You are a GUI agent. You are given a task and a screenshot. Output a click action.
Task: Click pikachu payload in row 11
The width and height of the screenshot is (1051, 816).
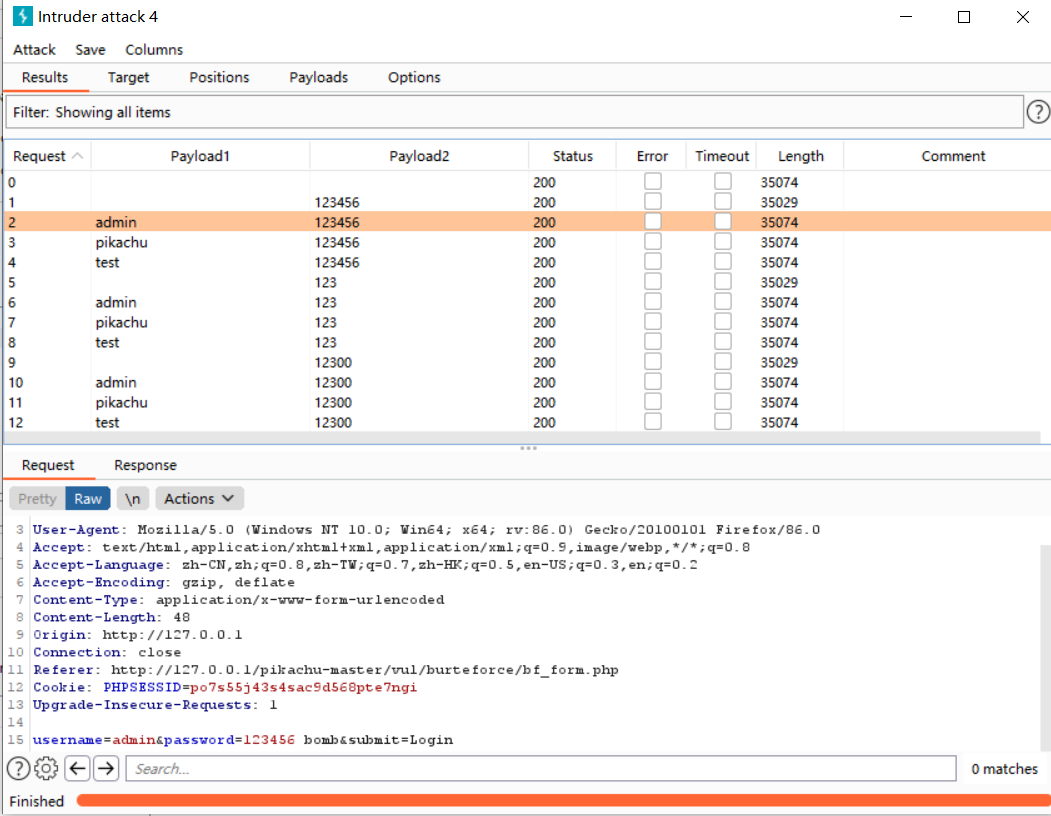(x=121, y=402)
